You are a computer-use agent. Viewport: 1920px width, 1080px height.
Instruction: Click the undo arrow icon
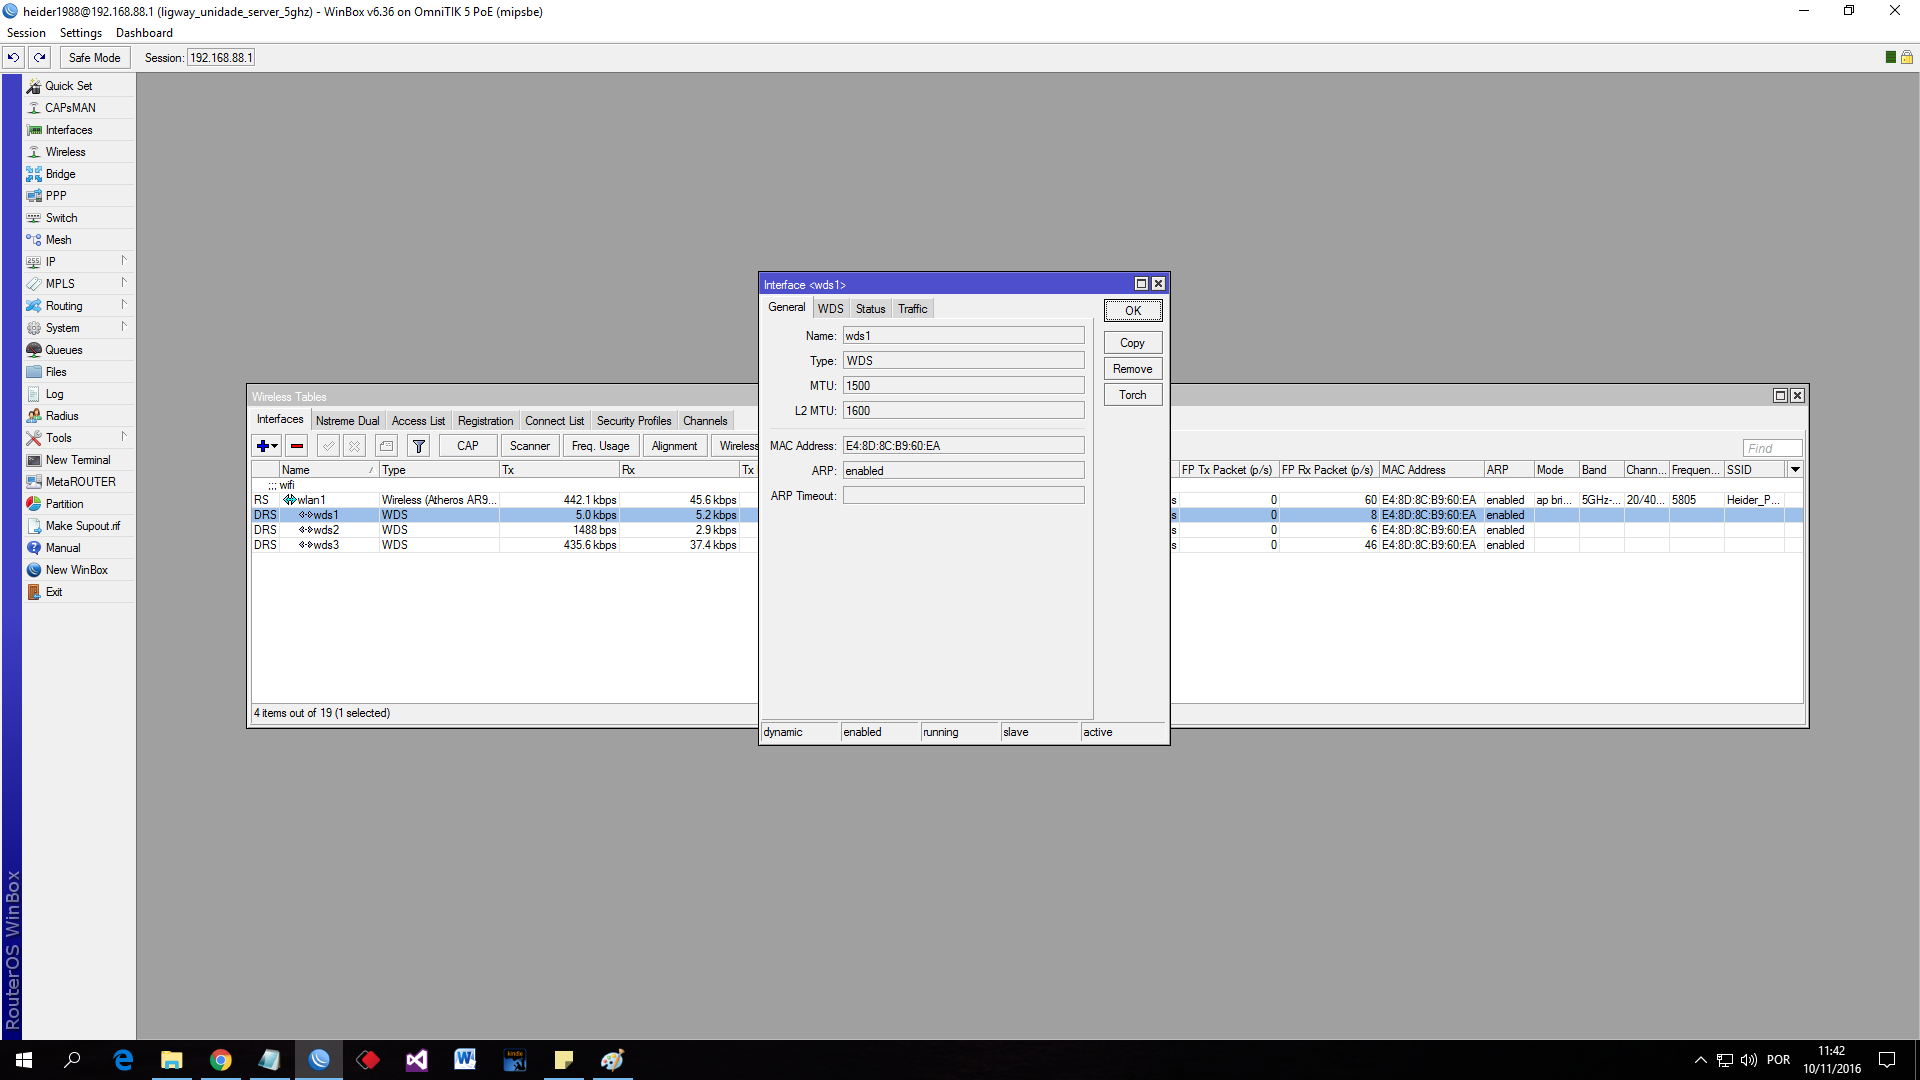coord(14,57)
